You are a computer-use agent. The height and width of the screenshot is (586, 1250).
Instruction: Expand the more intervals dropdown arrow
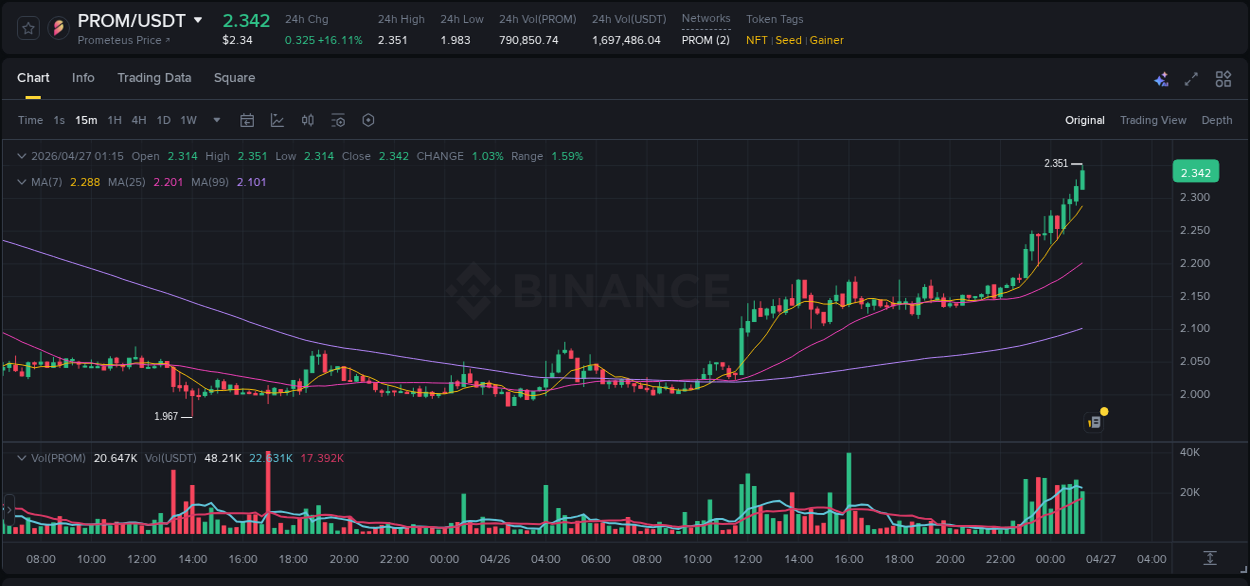[217, 120]
